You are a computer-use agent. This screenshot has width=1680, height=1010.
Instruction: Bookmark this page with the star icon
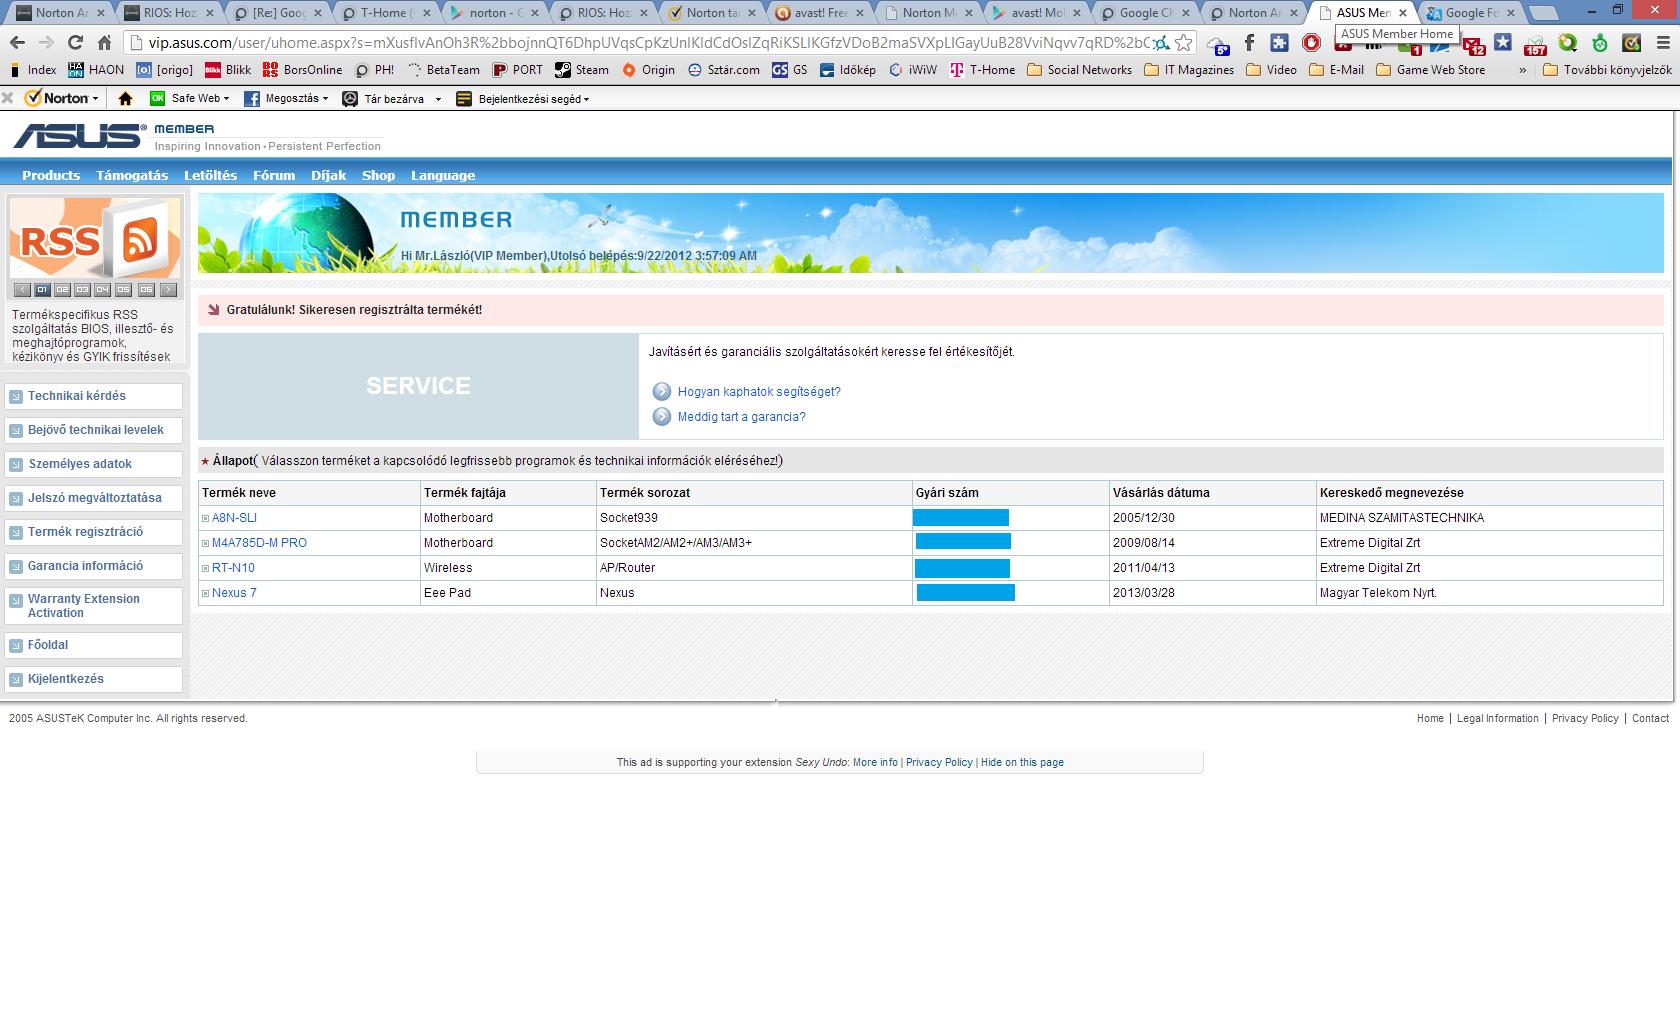pyautogui.click(x=1184, y=43)
